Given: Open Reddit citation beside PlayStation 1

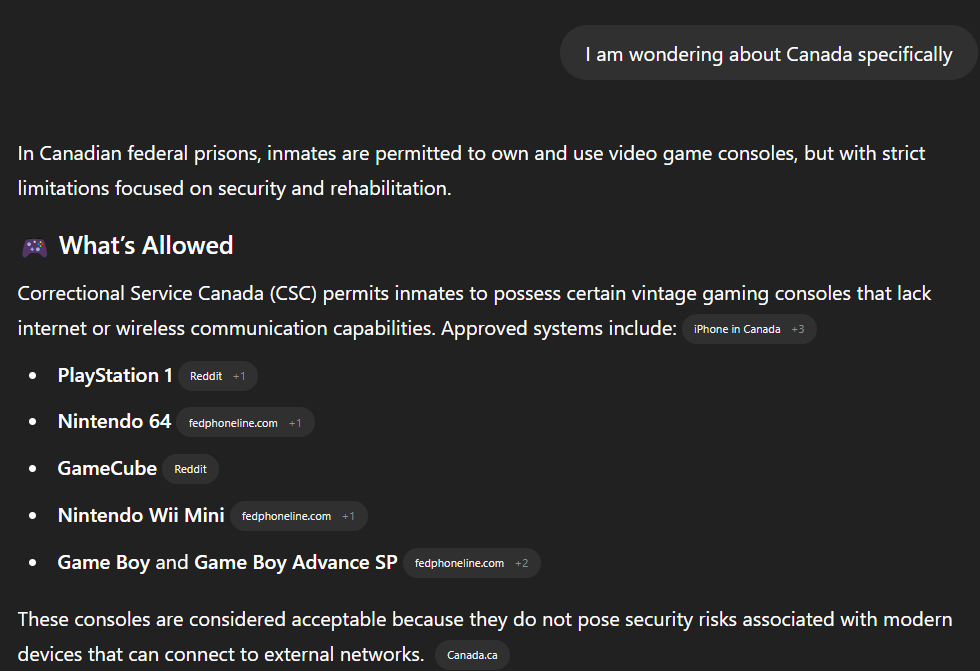Looking at the screenshot, I should (x=206, y=376).
